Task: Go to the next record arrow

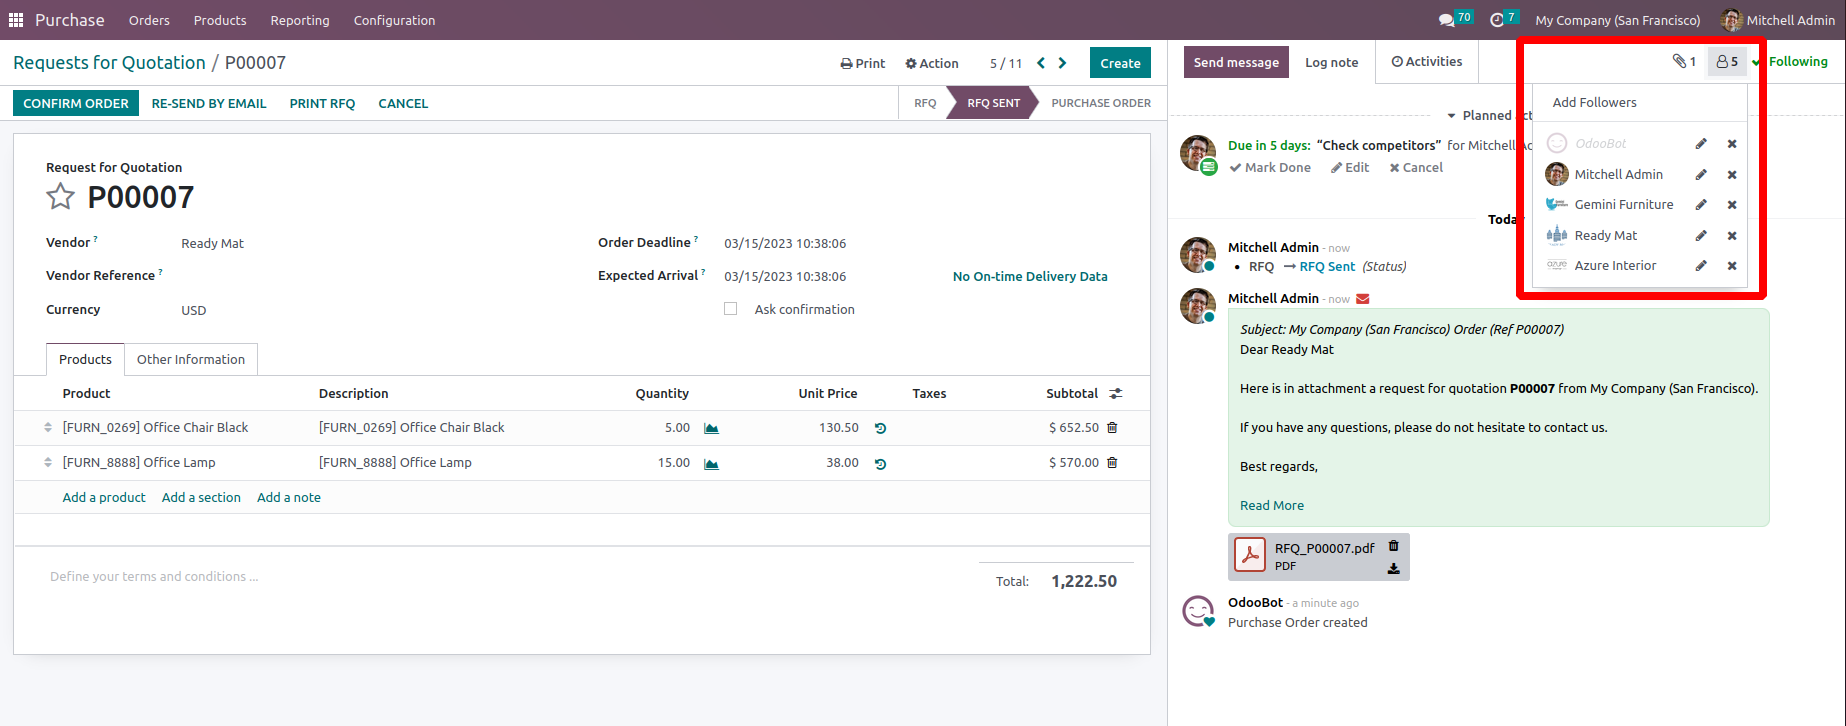Action: 1063,63
